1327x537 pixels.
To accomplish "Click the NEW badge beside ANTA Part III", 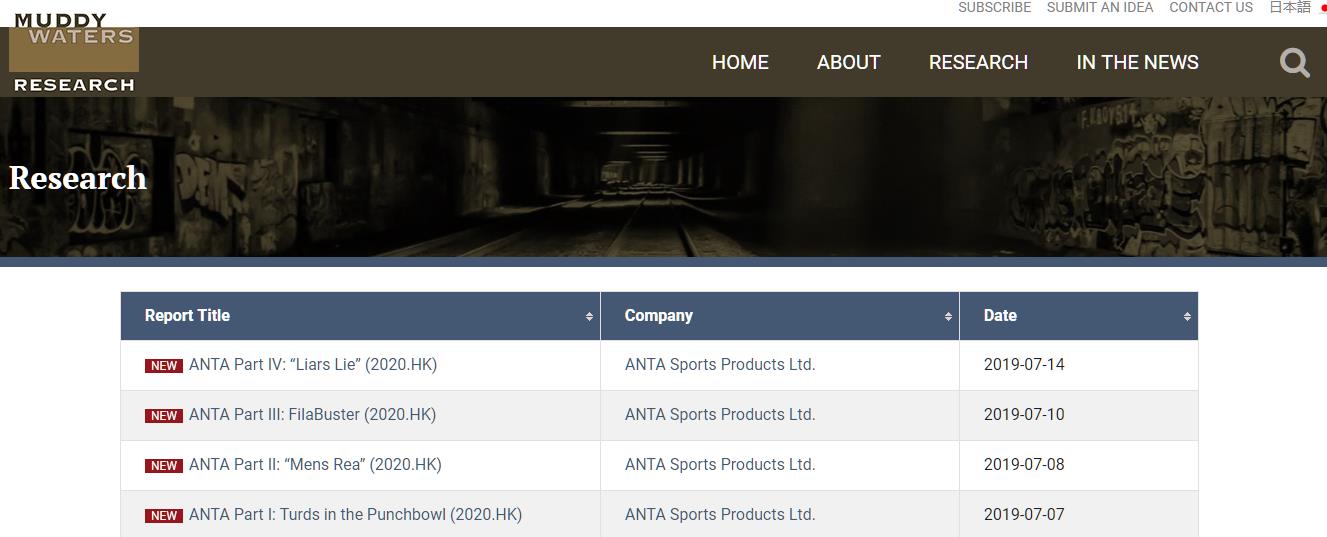I will coord(164,416).
